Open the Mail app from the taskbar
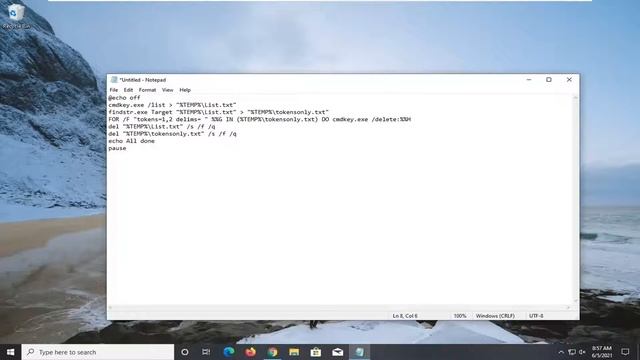The width and height of the screenshot is (640, 360). point(338,352)
